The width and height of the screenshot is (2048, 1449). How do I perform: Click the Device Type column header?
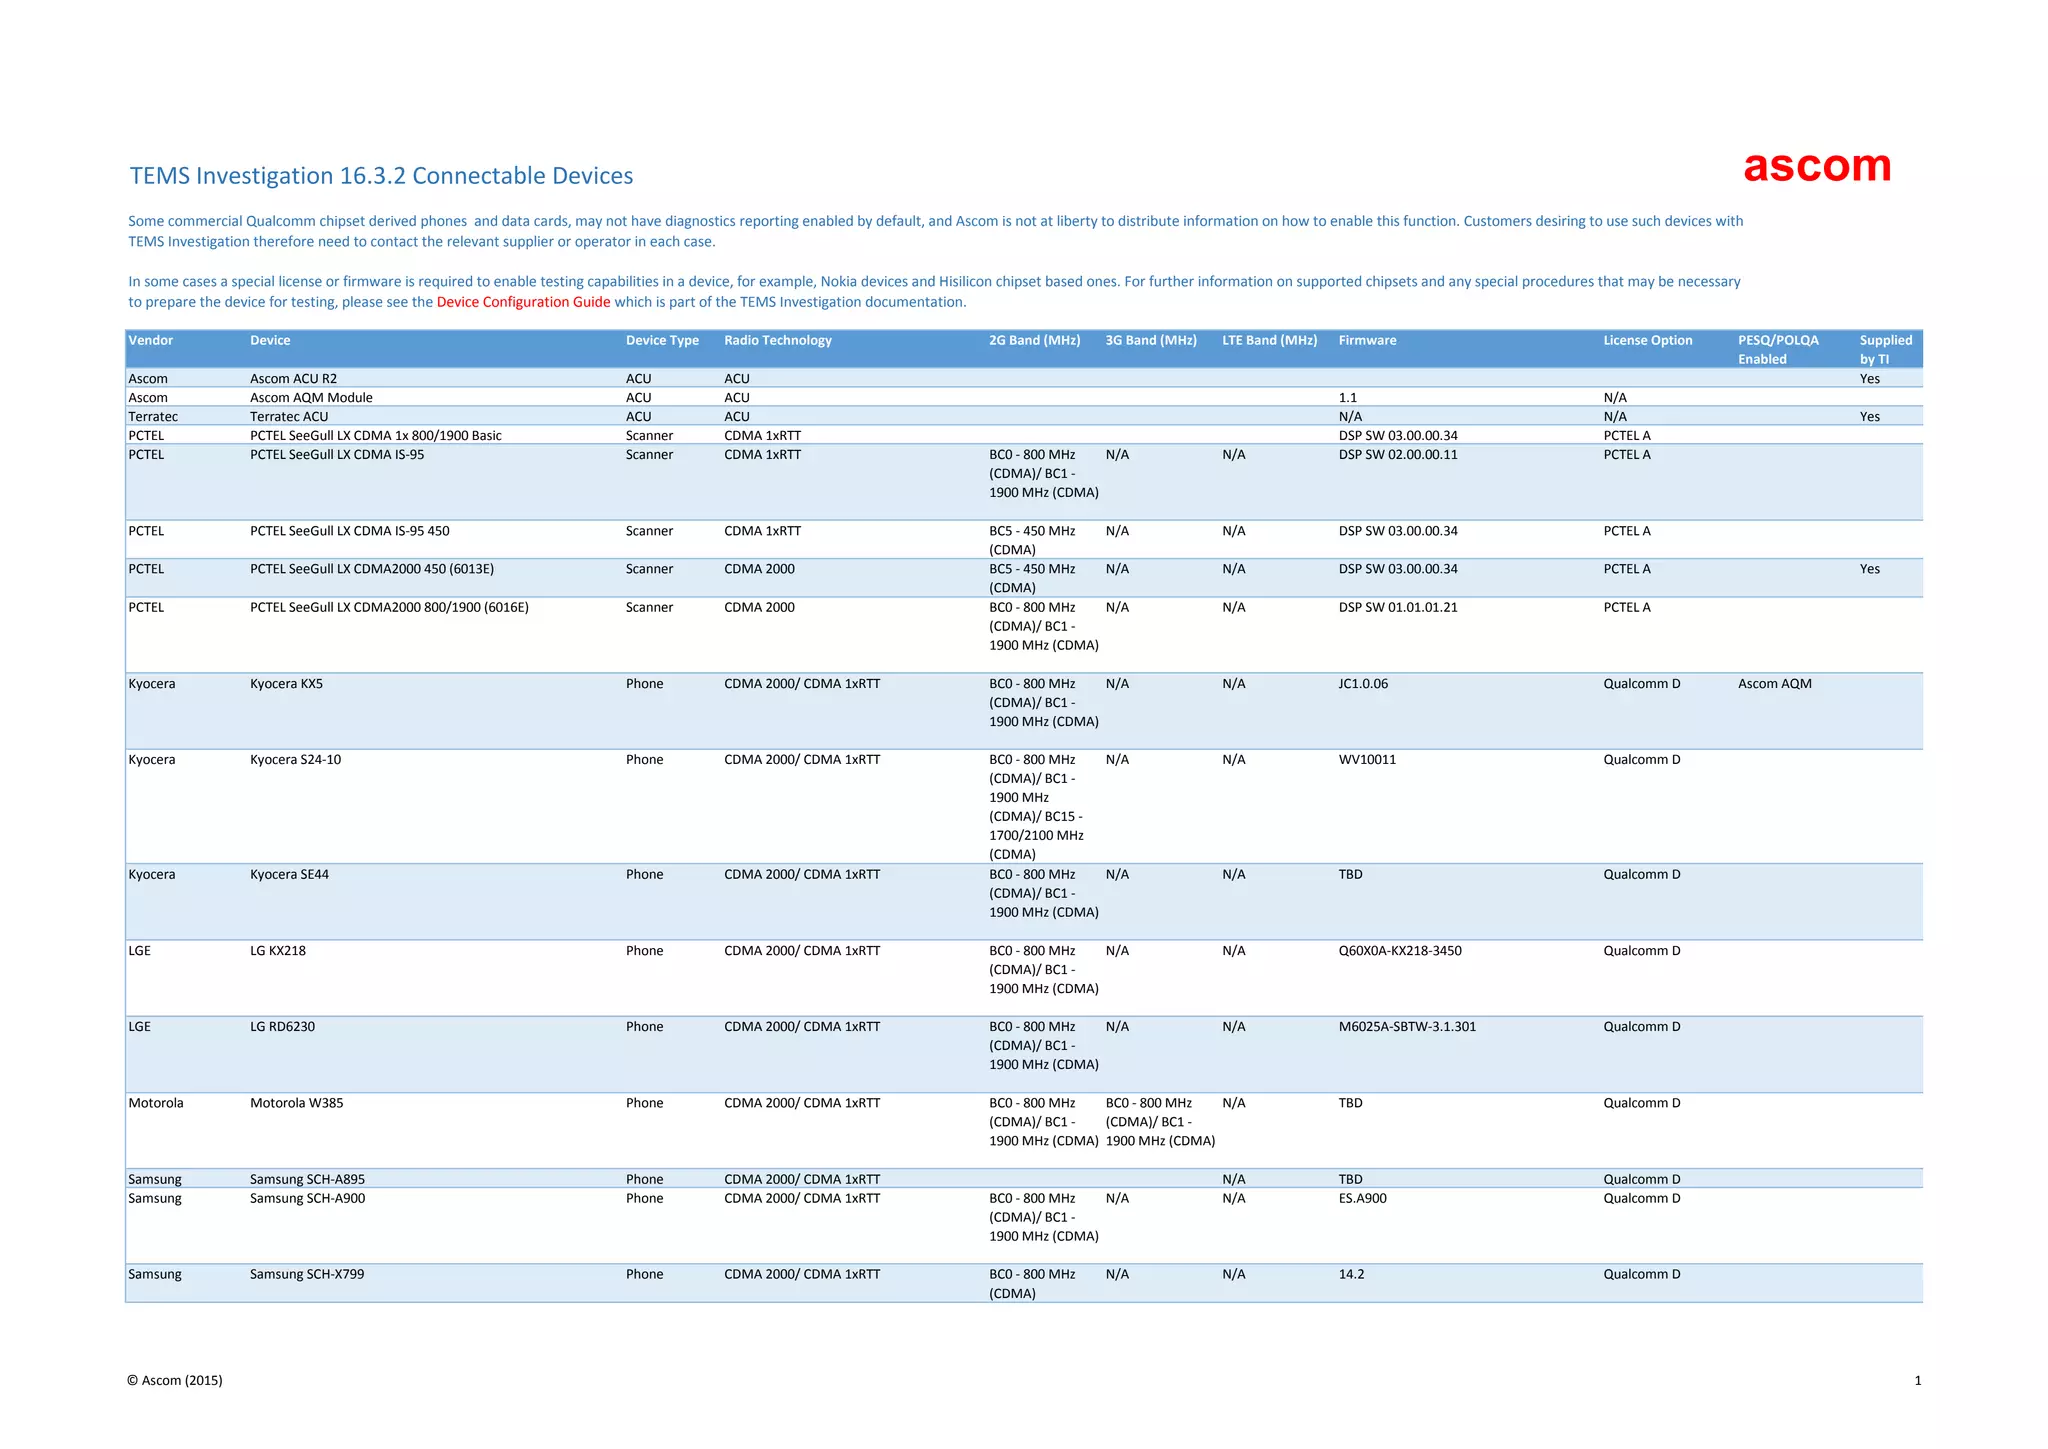point(662,341)
